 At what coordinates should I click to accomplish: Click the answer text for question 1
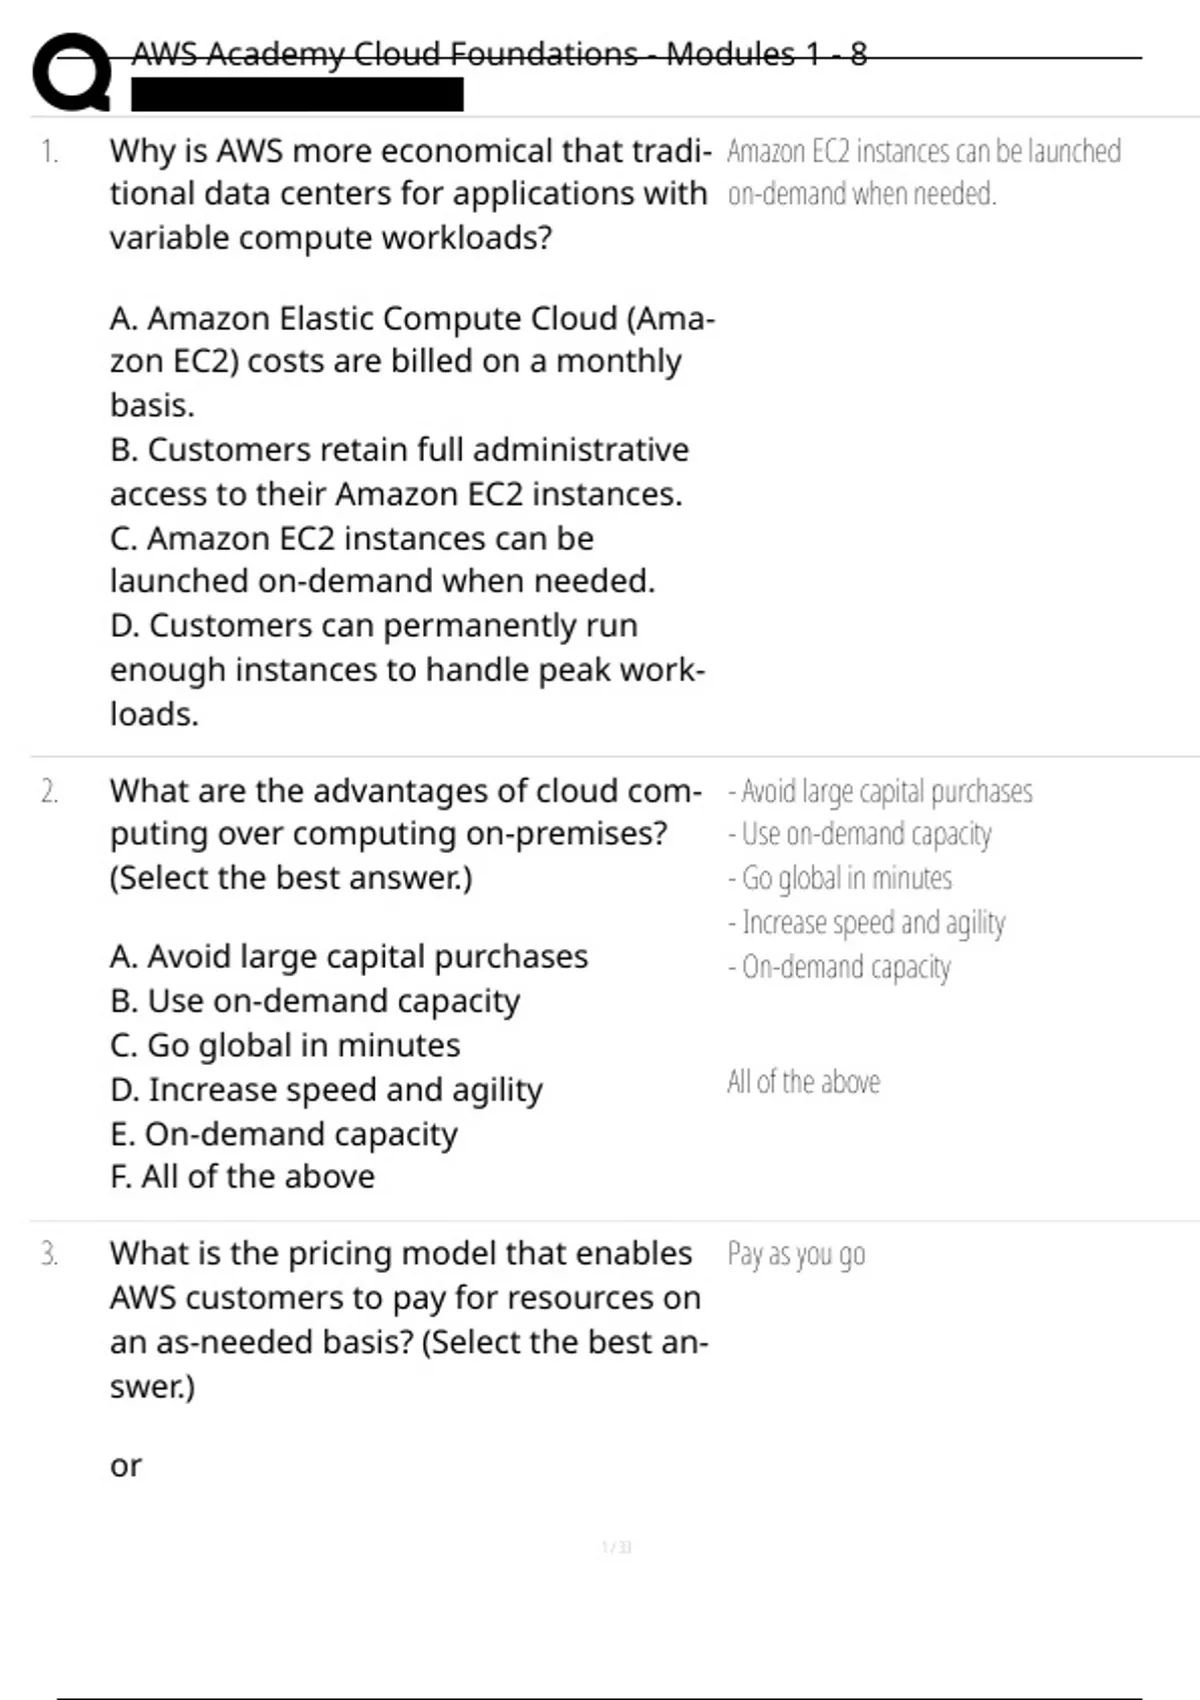[923, 171]
